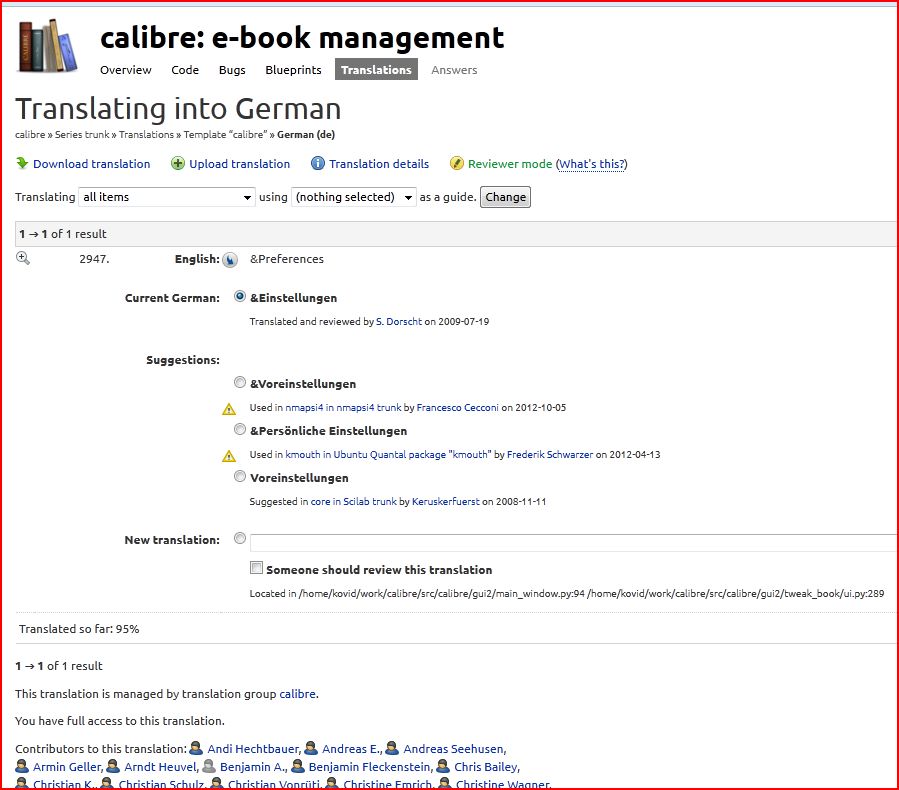This screenshot has height=790, width=899.
Task: Click person icon before Benjamin A.
Action: (209, 766)
